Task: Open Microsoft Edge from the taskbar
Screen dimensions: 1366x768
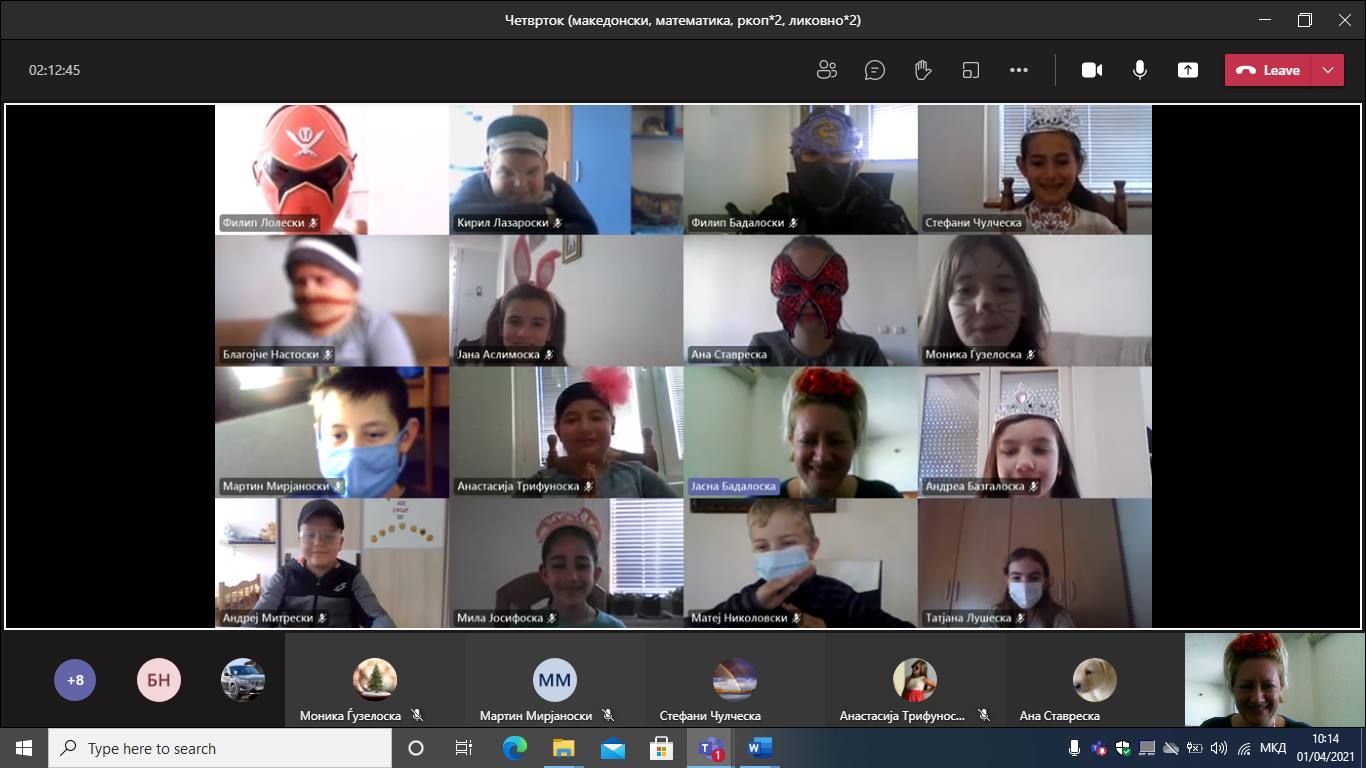Action: (515, 748)
